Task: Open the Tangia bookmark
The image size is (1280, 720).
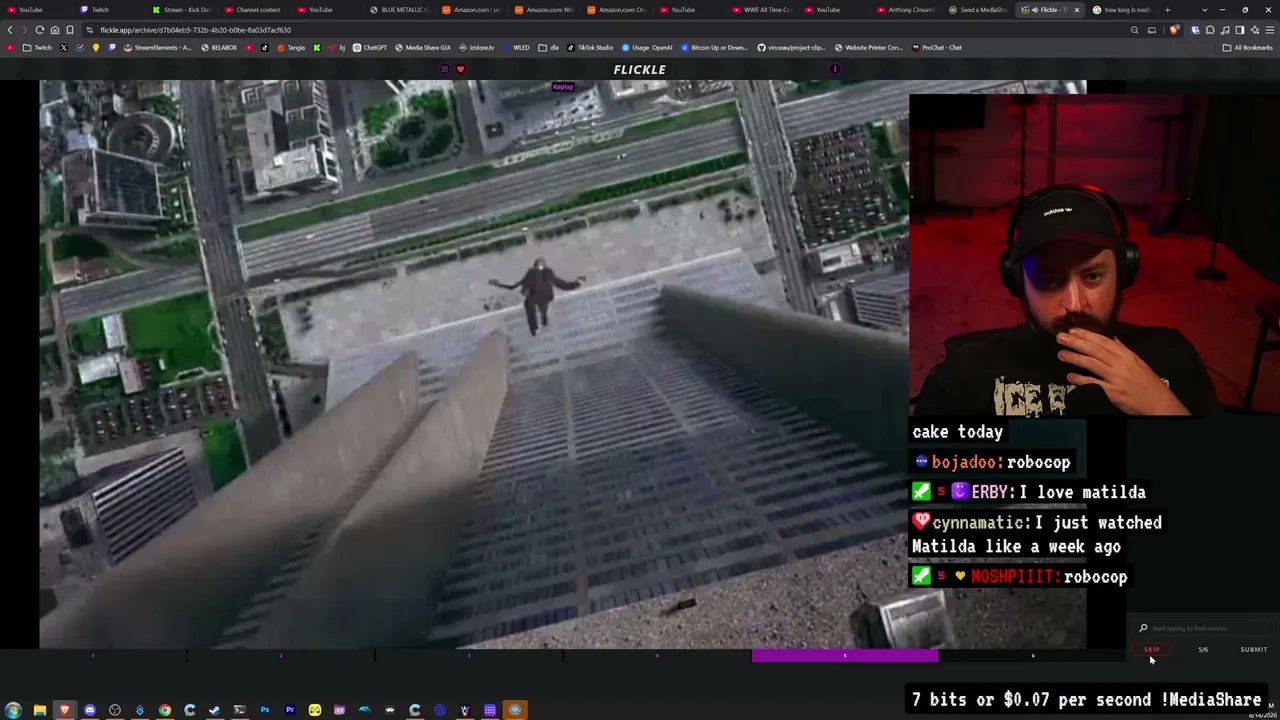Action: [x=291, y=47]
